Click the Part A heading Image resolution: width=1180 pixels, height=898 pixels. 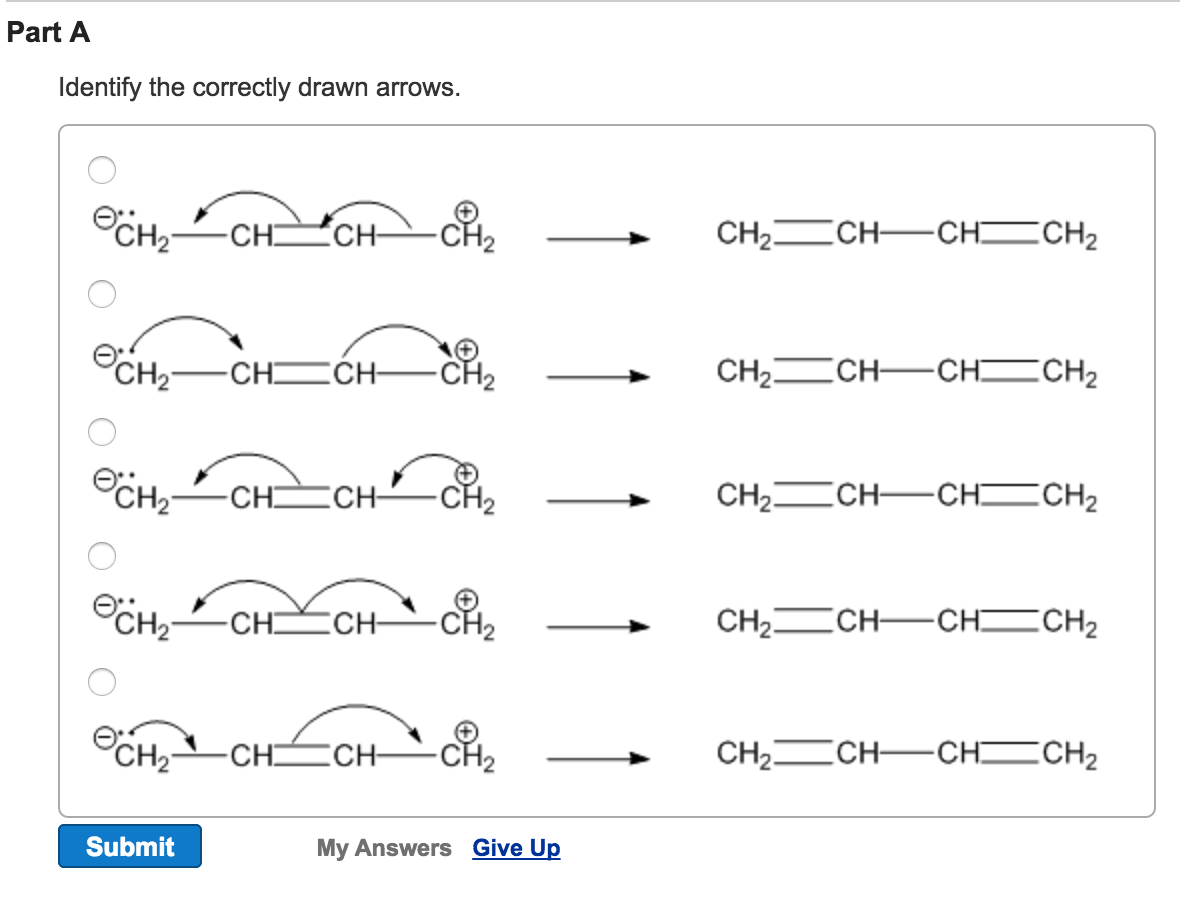[48, 32]
